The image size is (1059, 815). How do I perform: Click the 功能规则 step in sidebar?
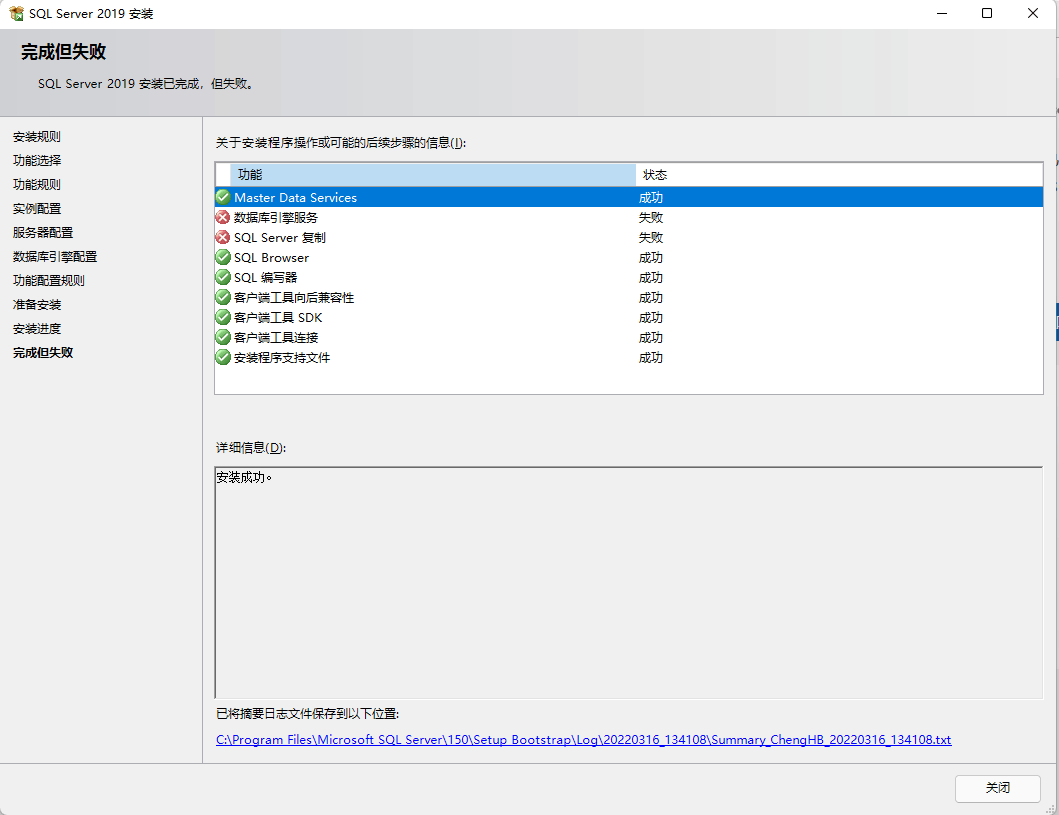tap(37, 184)
